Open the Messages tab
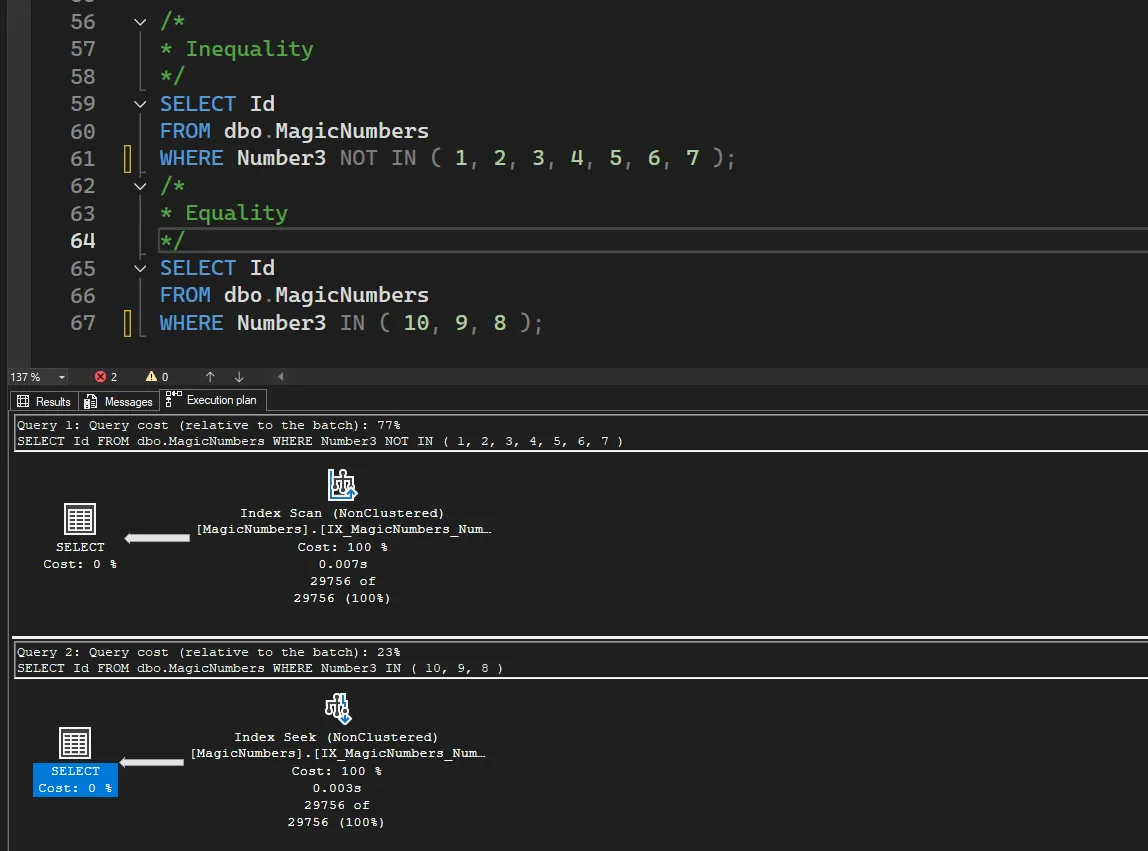Image resolution: width=1148 pixels, height=851 pixels. pos(119,401)
